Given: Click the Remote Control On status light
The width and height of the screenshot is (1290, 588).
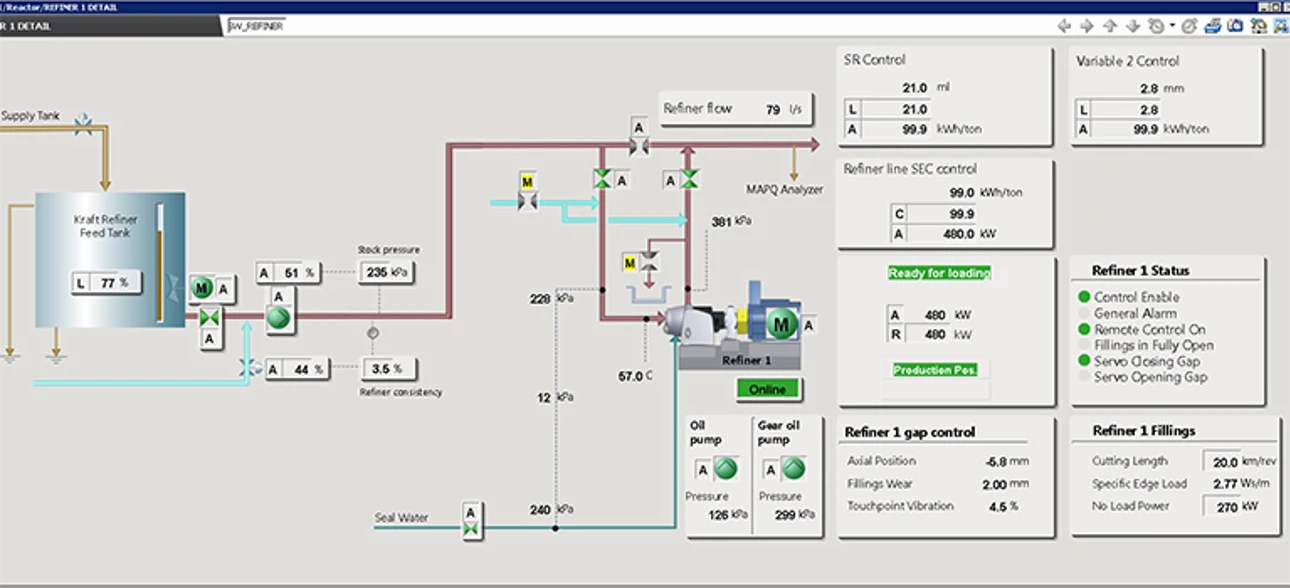Looking at the screenshot, I should (x=1084, y=329).
